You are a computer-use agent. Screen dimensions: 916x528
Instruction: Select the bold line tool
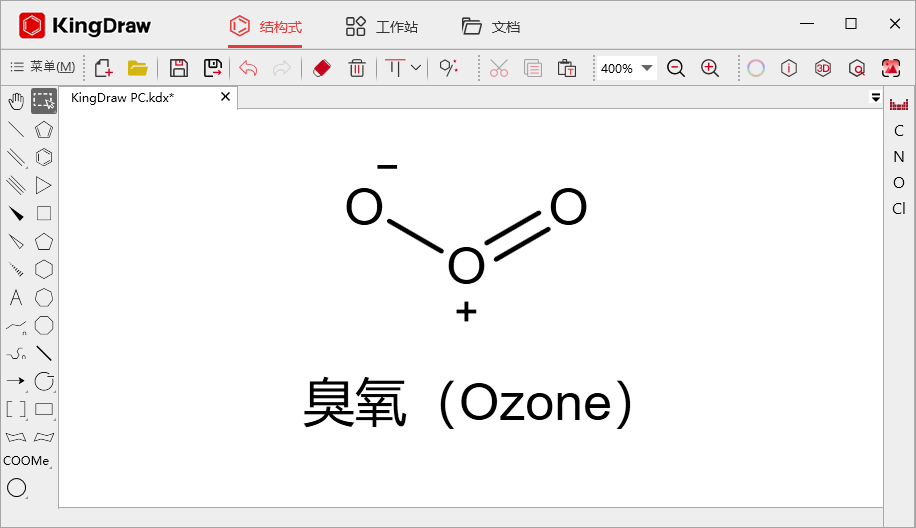44,353
